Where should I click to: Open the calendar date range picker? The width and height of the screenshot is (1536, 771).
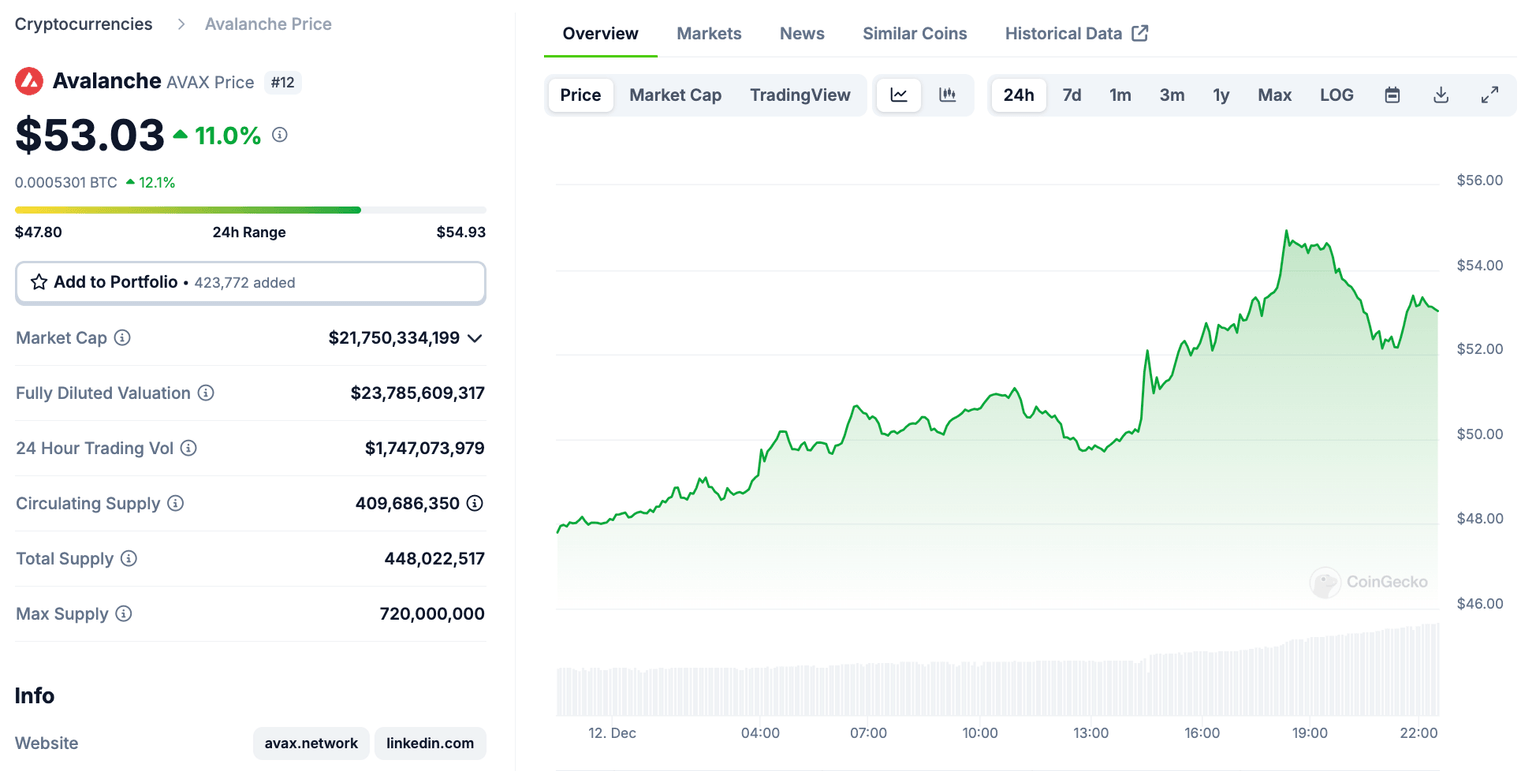tap(1392, 95)
